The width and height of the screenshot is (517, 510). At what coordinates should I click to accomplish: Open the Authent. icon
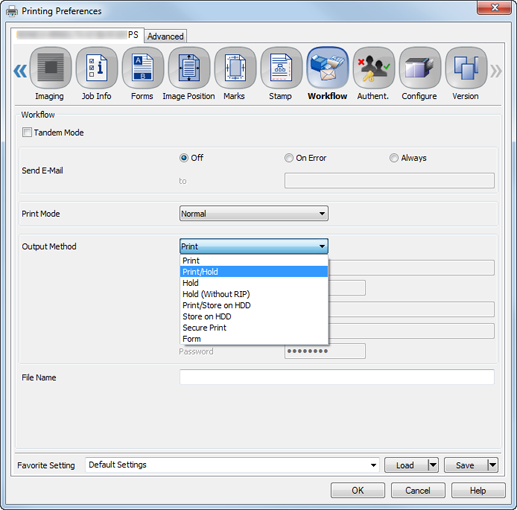(x=374, y=68)
